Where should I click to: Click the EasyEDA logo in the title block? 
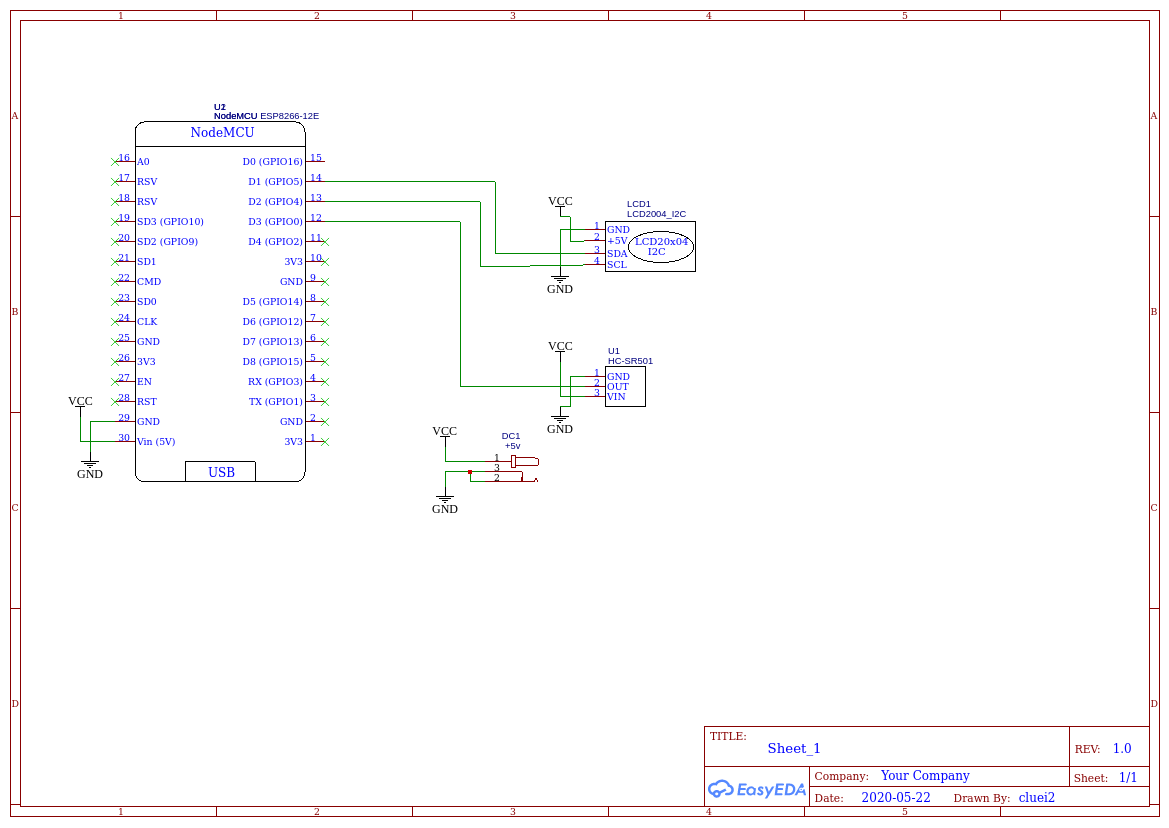757,789
